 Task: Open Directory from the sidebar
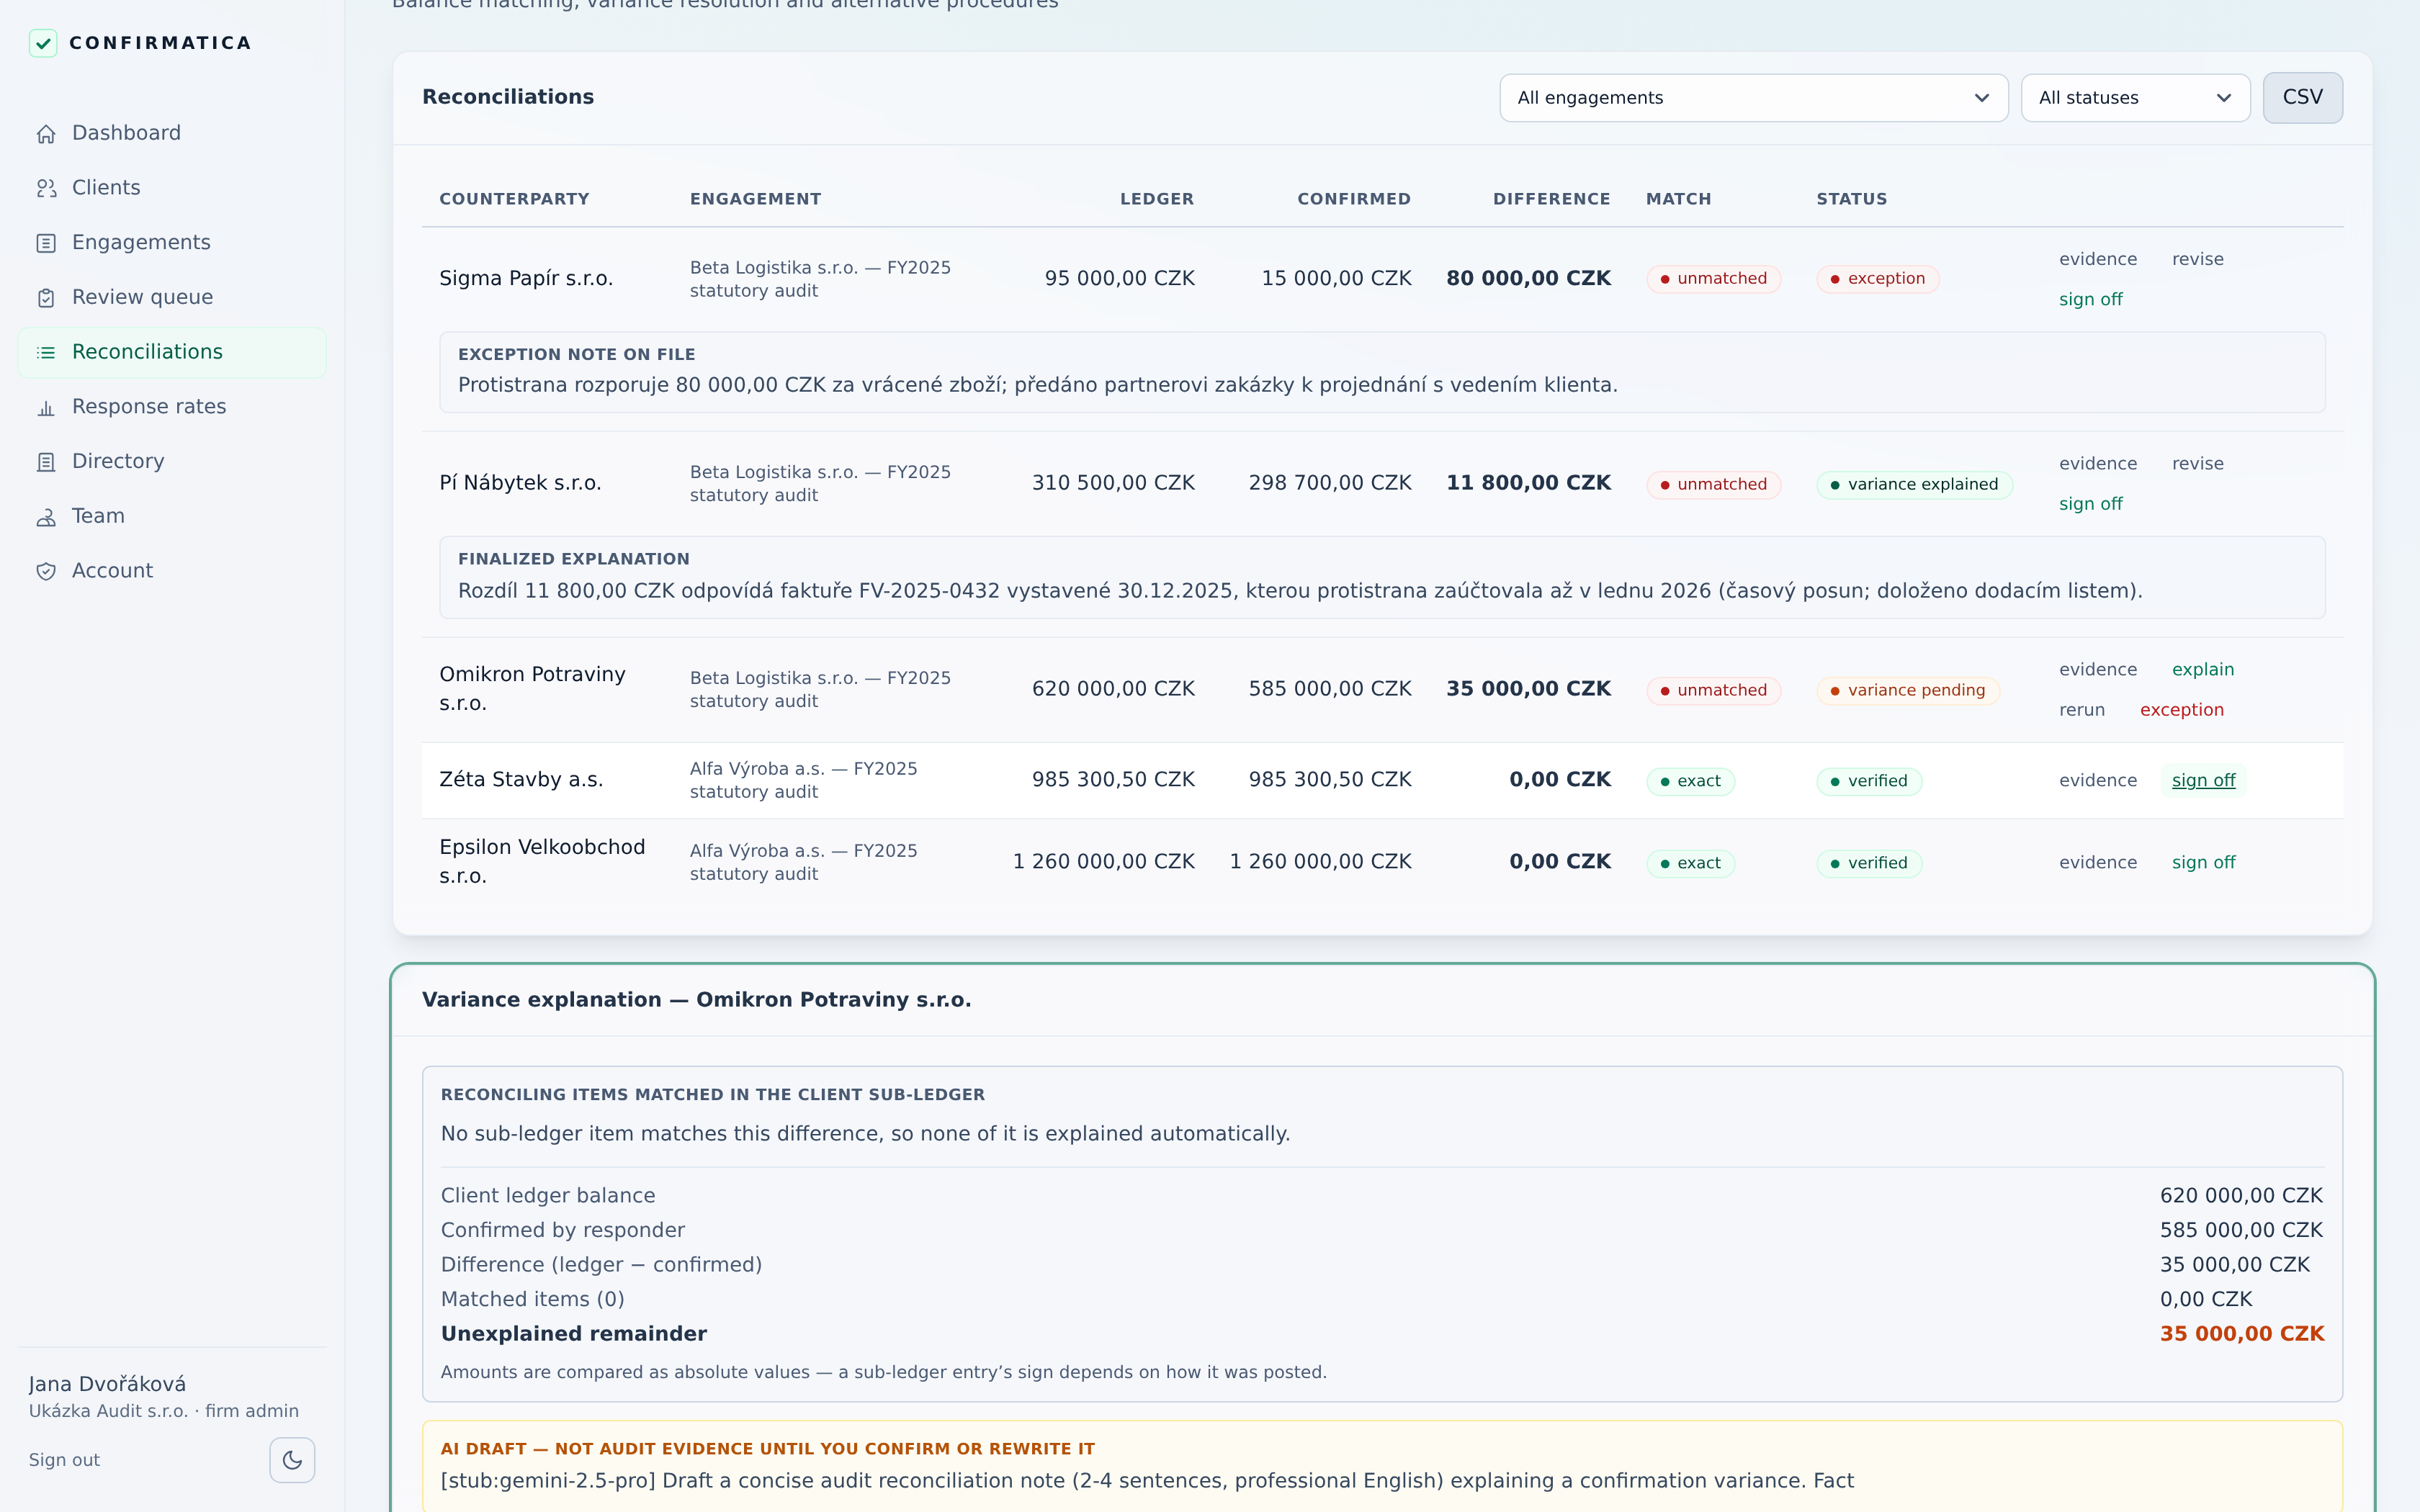click(172, 461)
